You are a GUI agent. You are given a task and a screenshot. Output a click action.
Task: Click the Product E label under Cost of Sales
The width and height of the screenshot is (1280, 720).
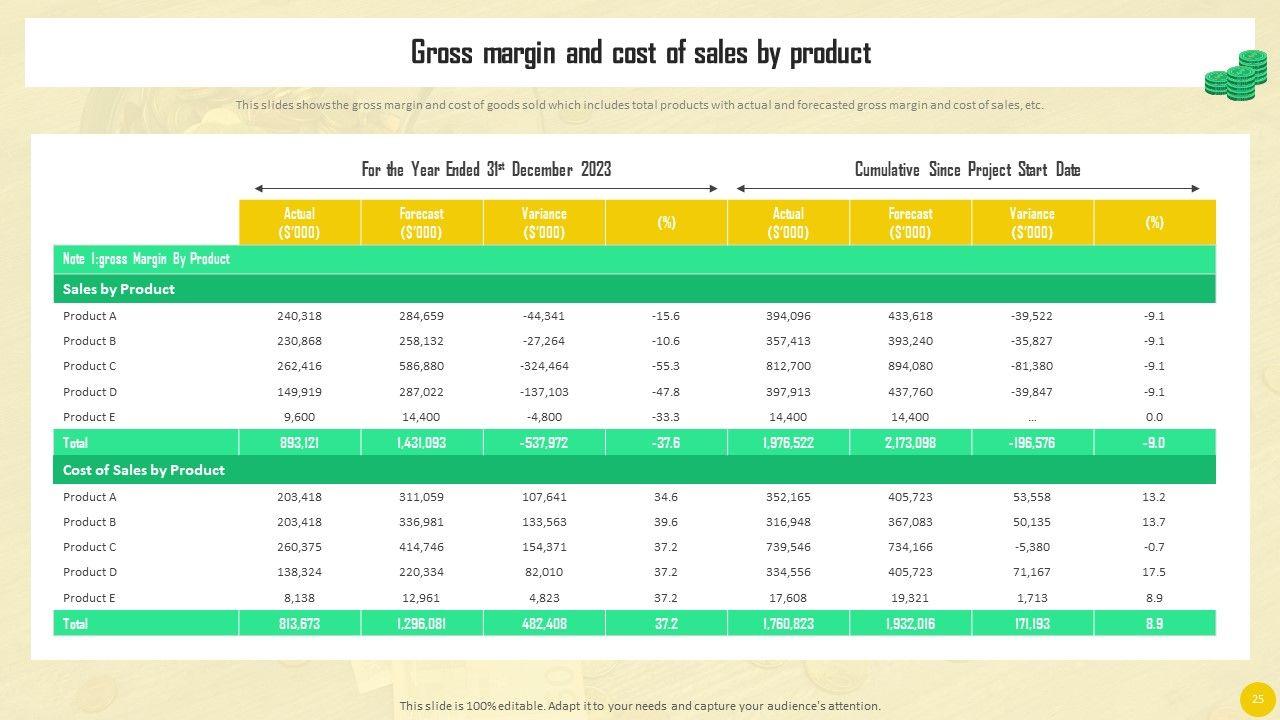tap(90, 598)
